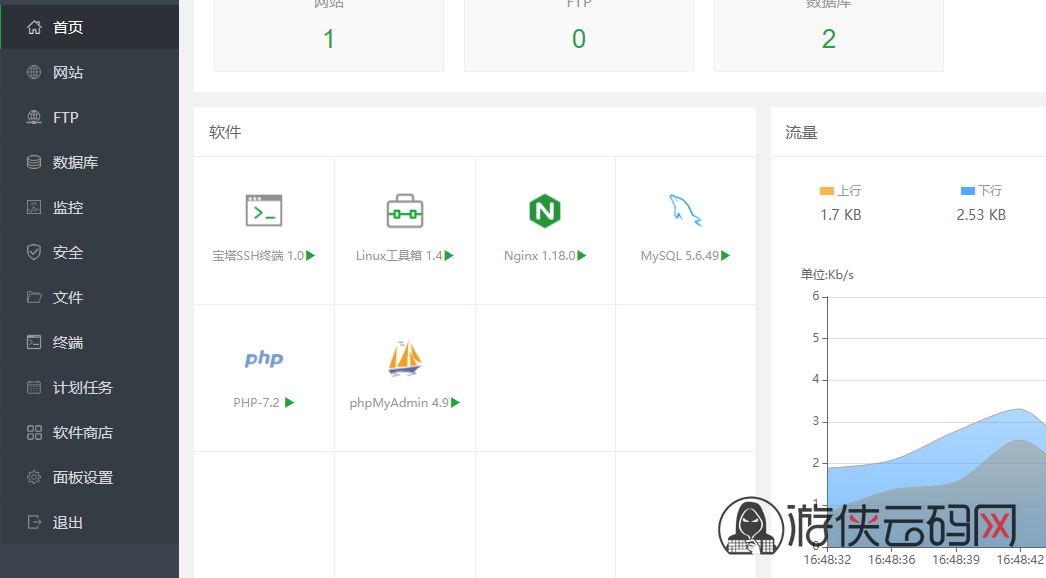Go to 数据库 in the sidebar
This screenshot has width=1046, height=578.
[89, 162]
